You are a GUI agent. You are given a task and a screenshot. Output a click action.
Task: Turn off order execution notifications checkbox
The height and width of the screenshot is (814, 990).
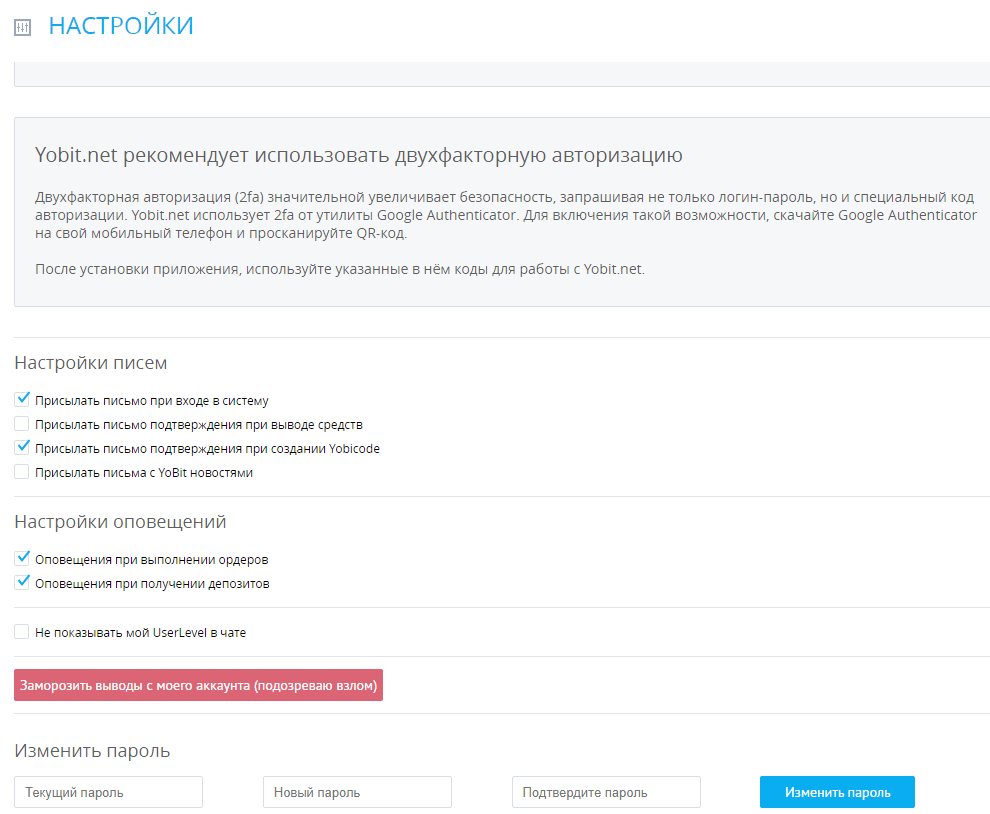(22, 558)
